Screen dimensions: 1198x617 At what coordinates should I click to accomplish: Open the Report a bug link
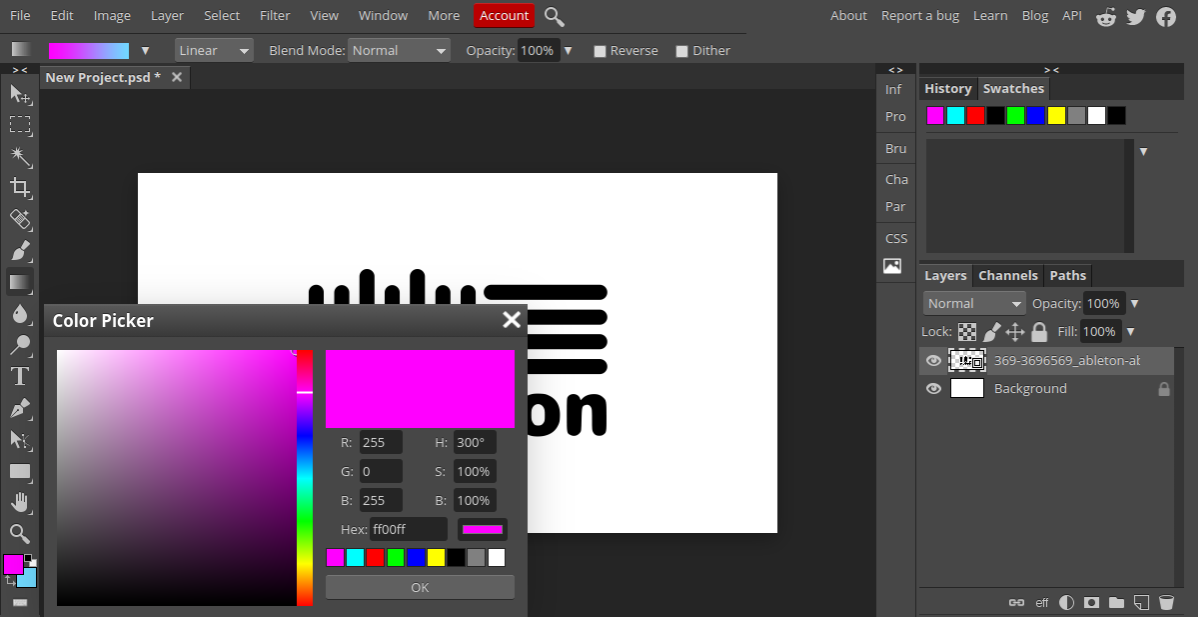[920, 15]
